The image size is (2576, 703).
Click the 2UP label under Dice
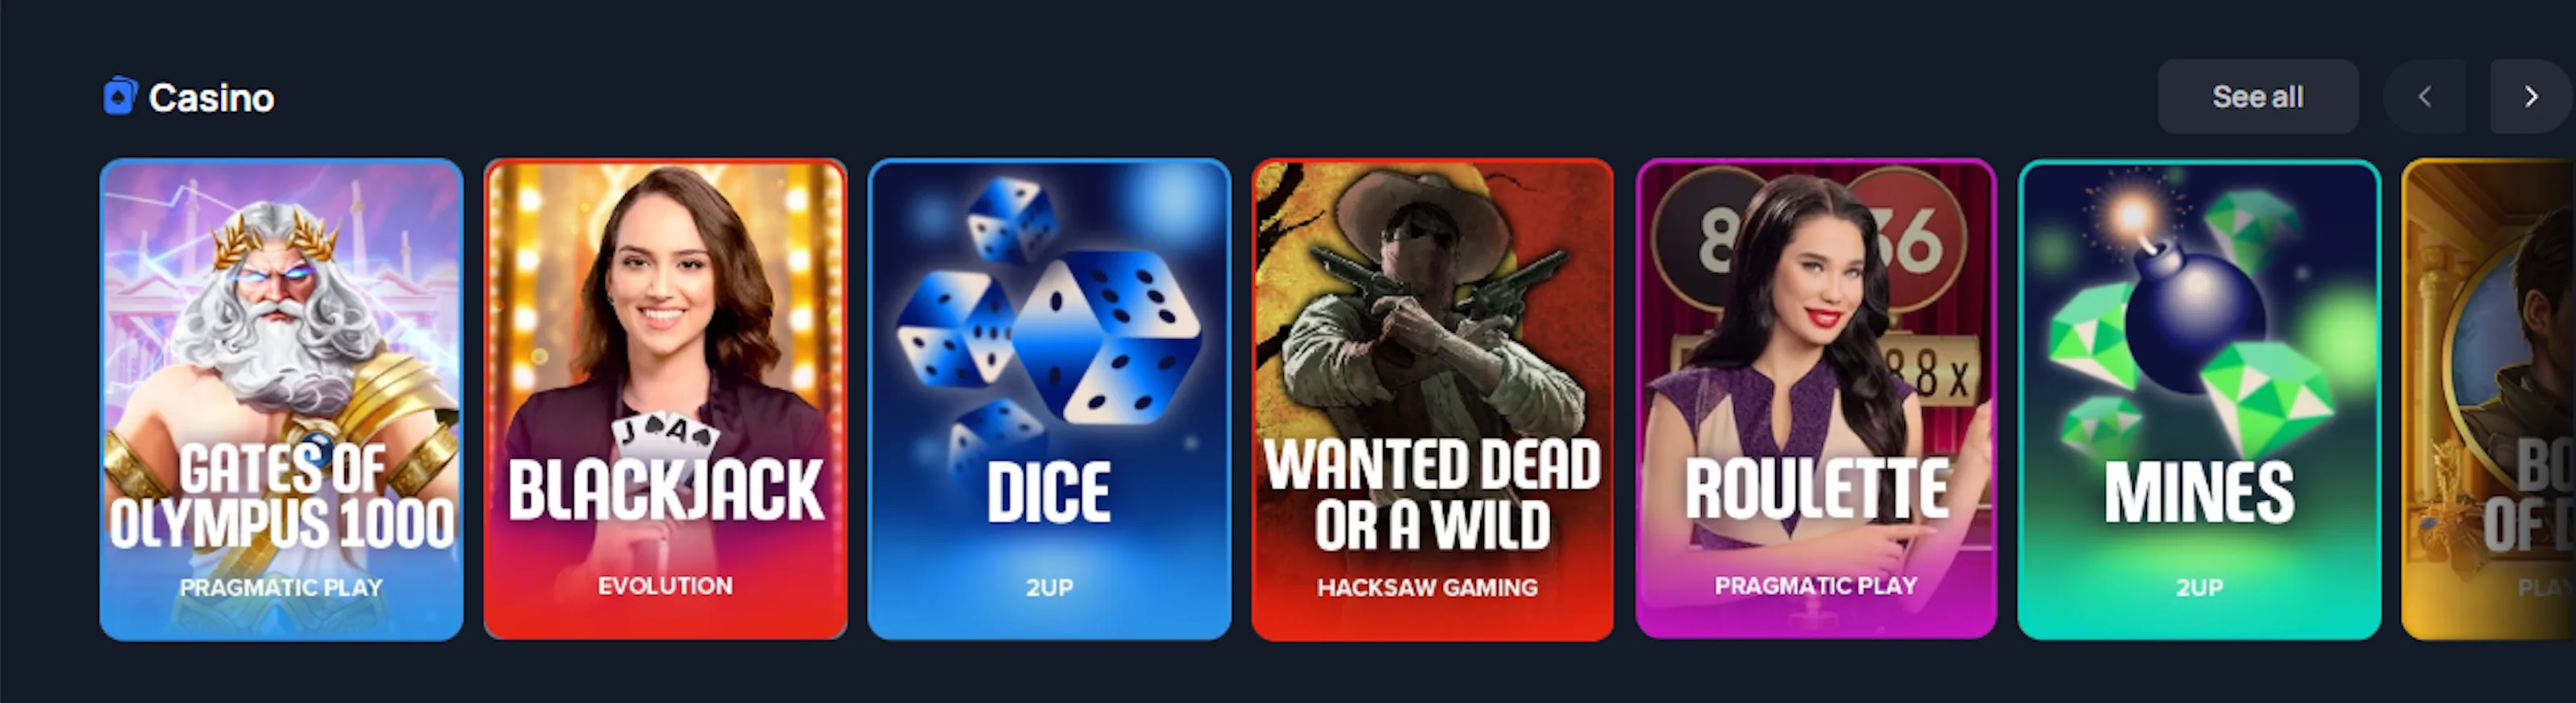(1049, 588)
